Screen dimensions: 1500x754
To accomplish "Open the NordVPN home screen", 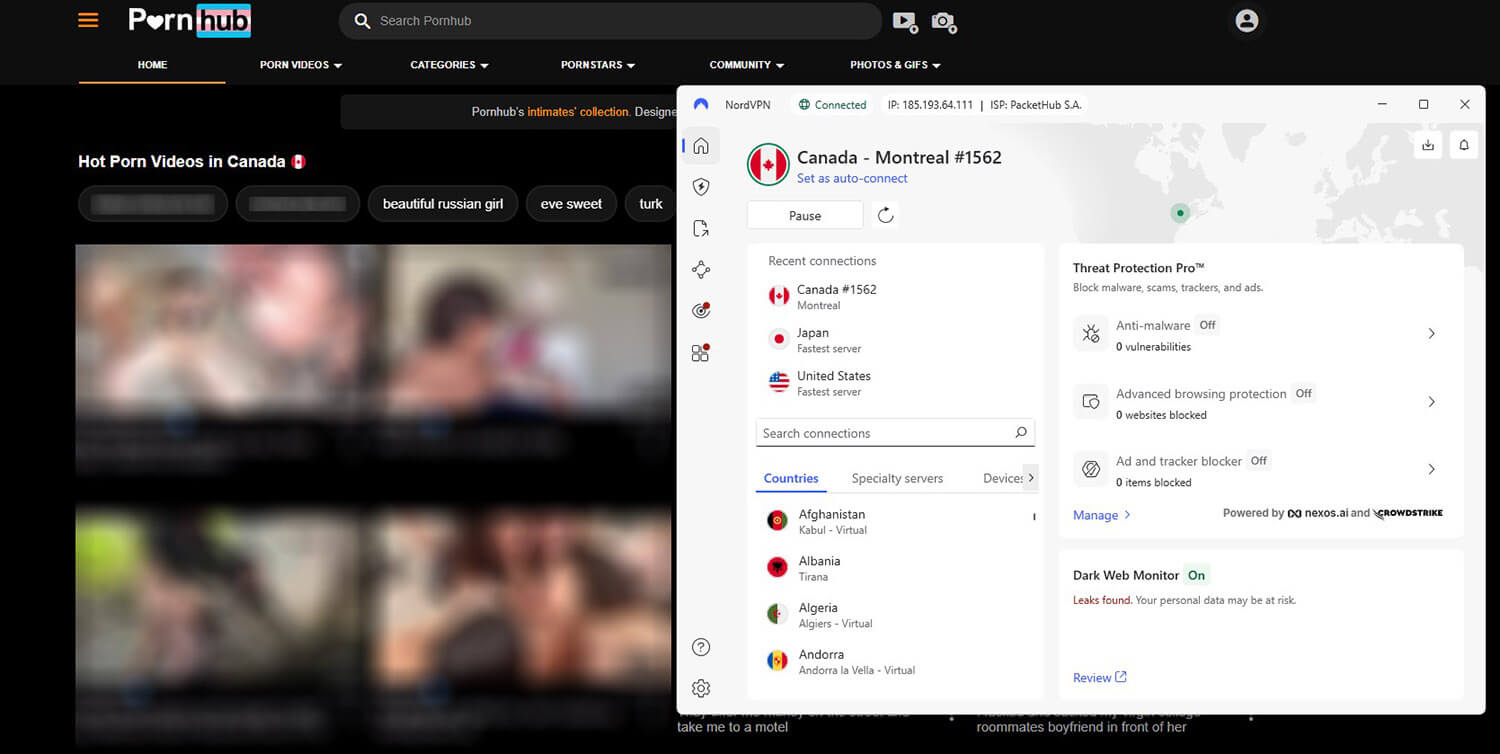I will pos(701,145).
